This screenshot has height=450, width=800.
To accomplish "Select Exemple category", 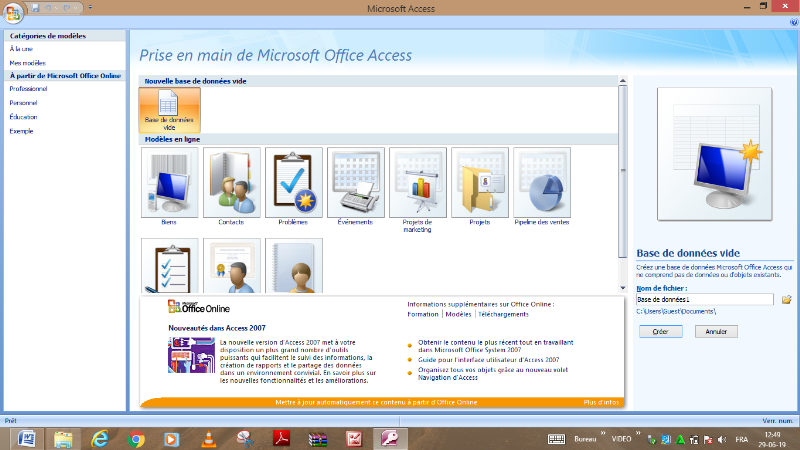I will pyautogui.click(x=21, y=131).
